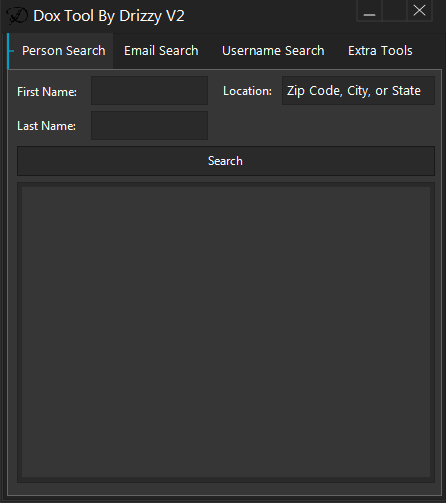This screenshot has width=446, height=504.
Task: Minimize the Dox Tool window
Action: [369, 11]
